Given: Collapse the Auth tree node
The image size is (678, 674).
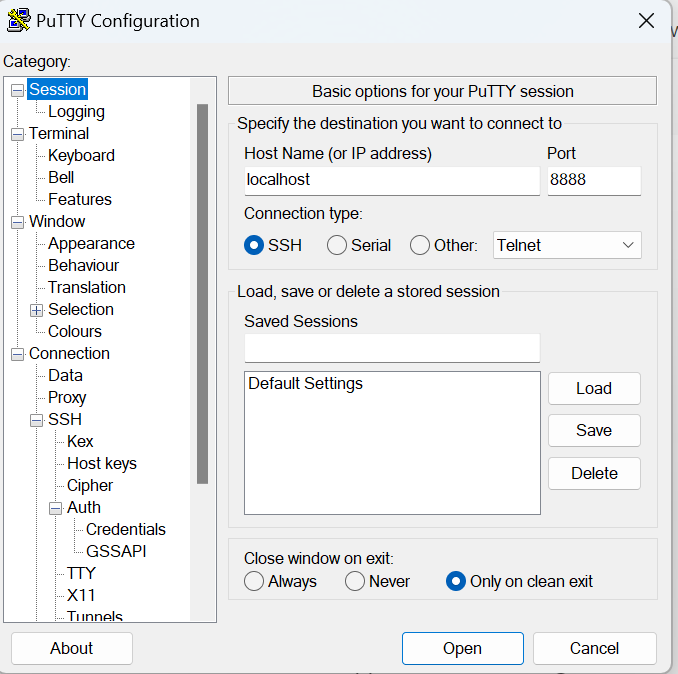Looking at the screenshot, I should pyautogui.click(x=55, y=508).
